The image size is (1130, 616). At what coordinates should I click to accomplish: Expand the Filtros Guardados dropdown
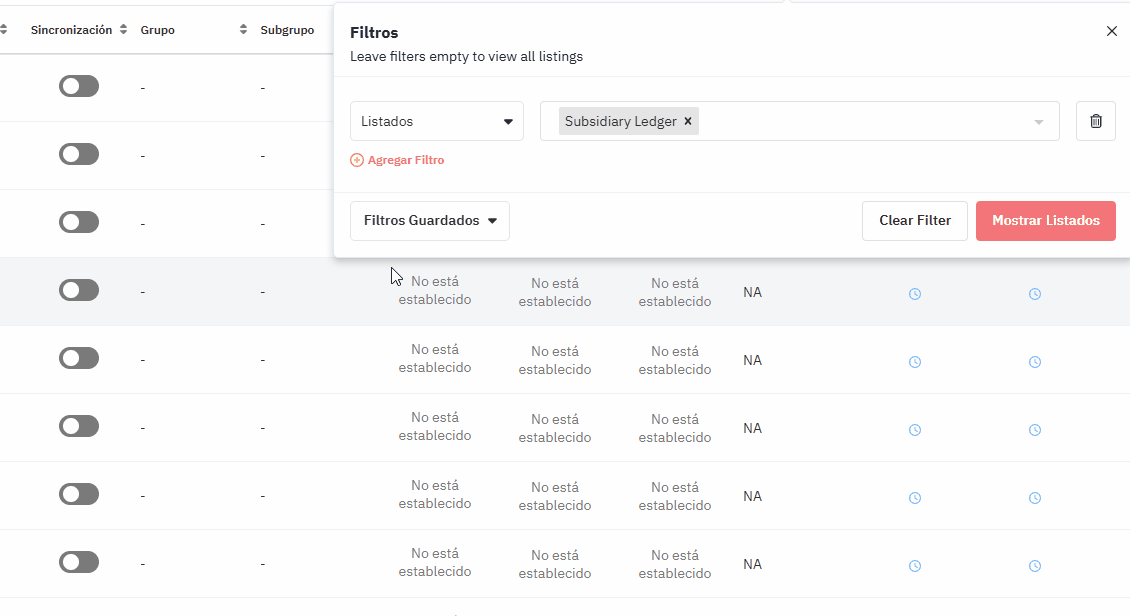(x=429, y=221)
